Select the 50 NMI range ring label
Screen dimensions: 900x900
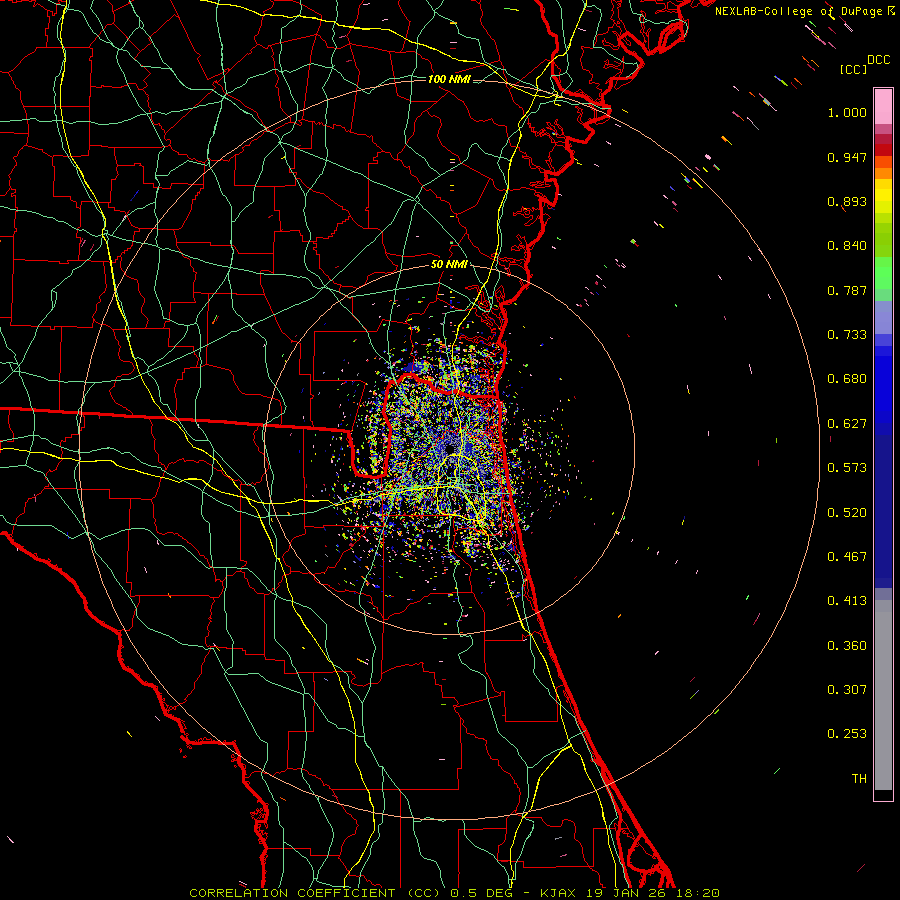tap(449, 265)
